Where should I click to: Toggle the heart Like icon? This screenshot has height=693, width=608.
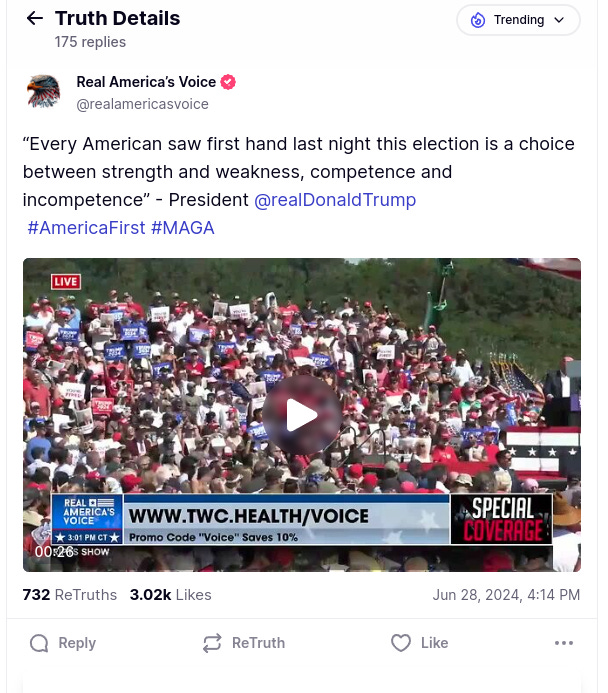click(401, 643)
